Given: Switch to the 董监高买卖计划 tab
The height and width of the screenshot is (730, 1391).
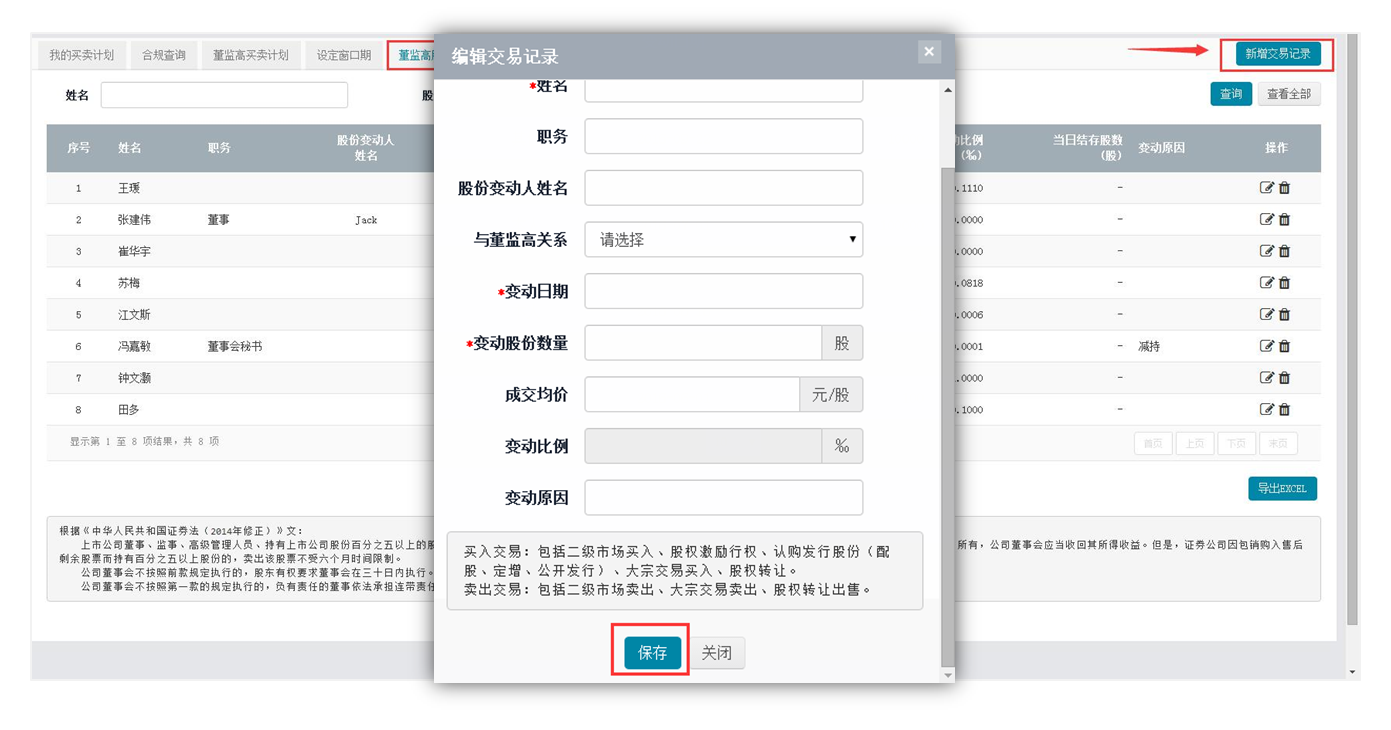Looking at the screenshot, I should [250, 55].
